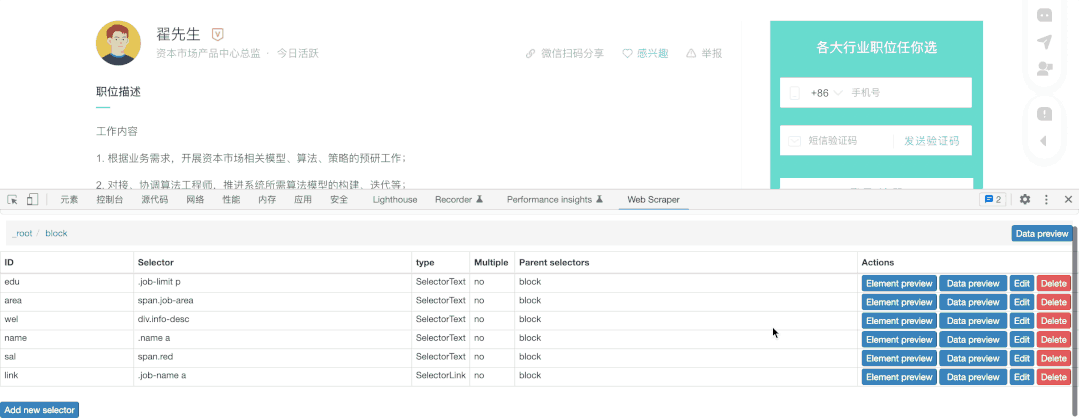Expand the +86 country code dropdown
This screenshot has width=1079, height=418.
pyautogui.click(x=826, y=93)
